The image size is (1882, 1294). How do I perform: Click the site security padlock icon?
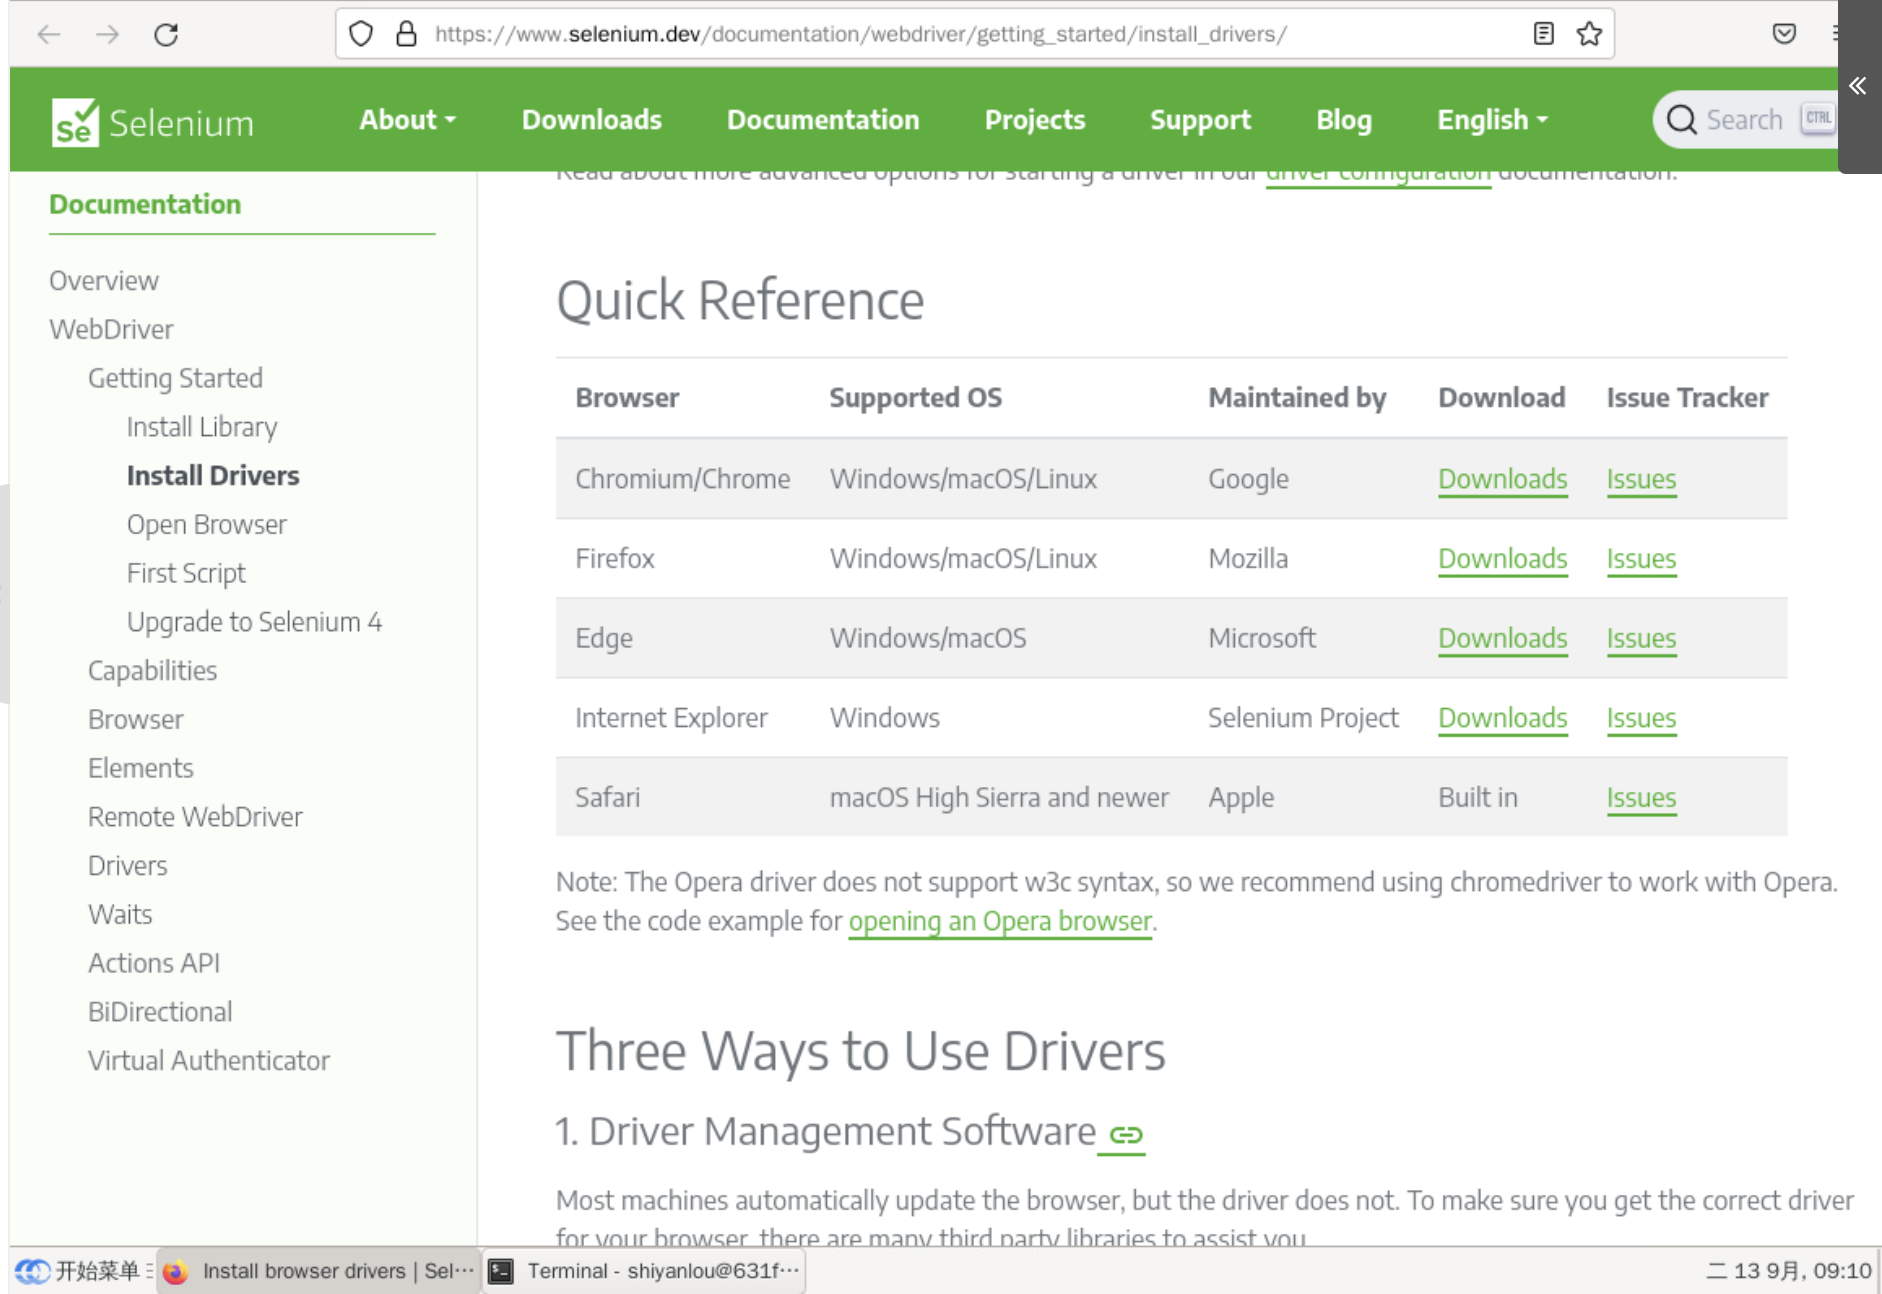tap(406, 34)
